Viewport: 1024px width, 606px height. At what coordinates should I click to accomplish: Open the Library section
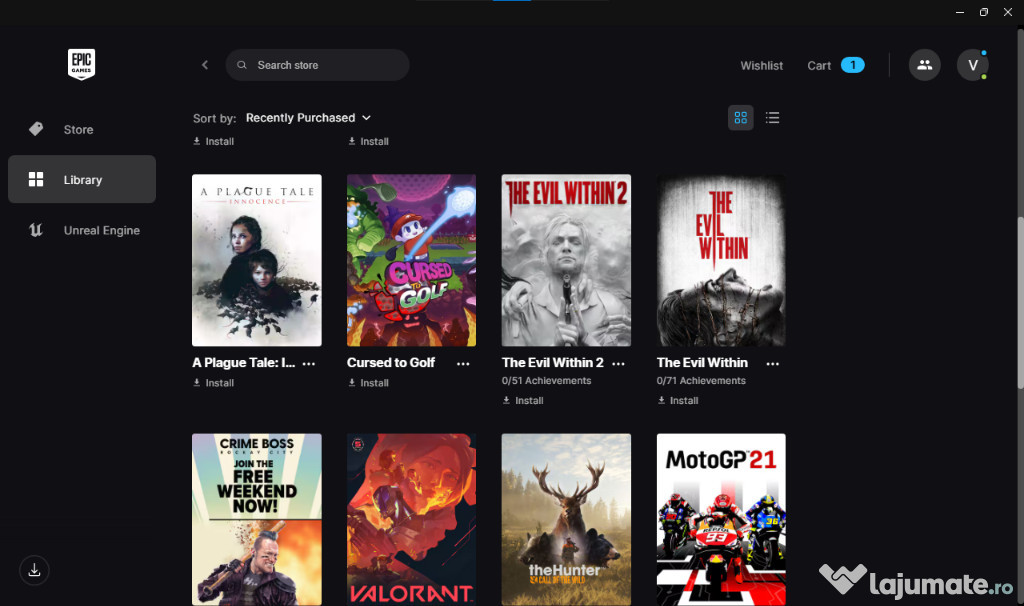coord(82,179)
